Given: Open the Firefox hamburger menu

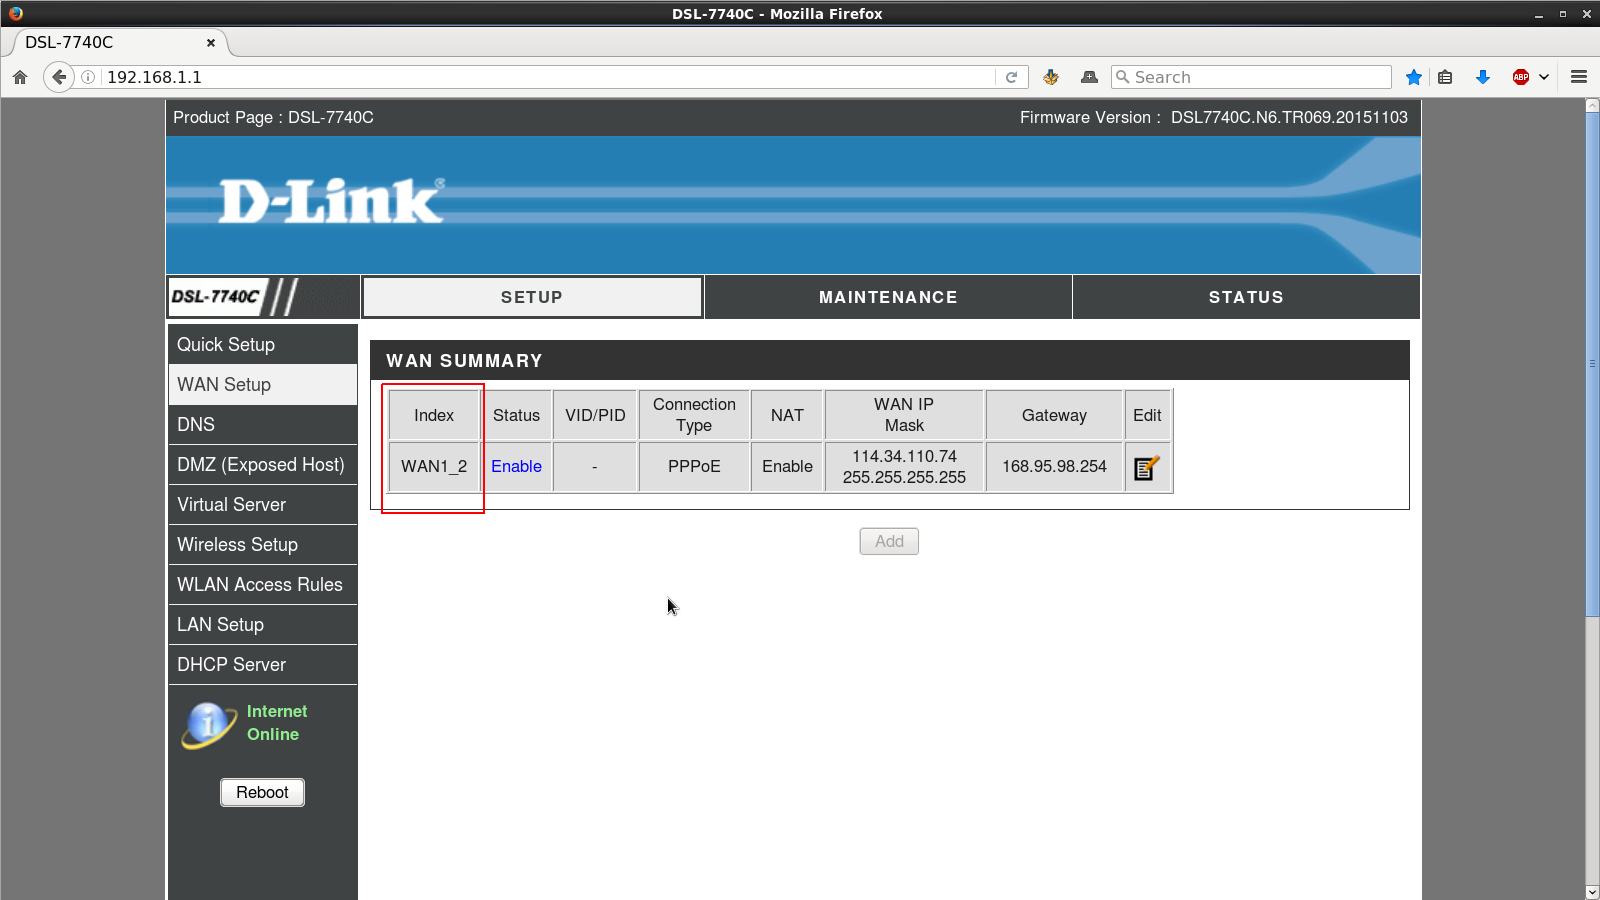Looking at the screenshot, I should tap(1579, 77).
